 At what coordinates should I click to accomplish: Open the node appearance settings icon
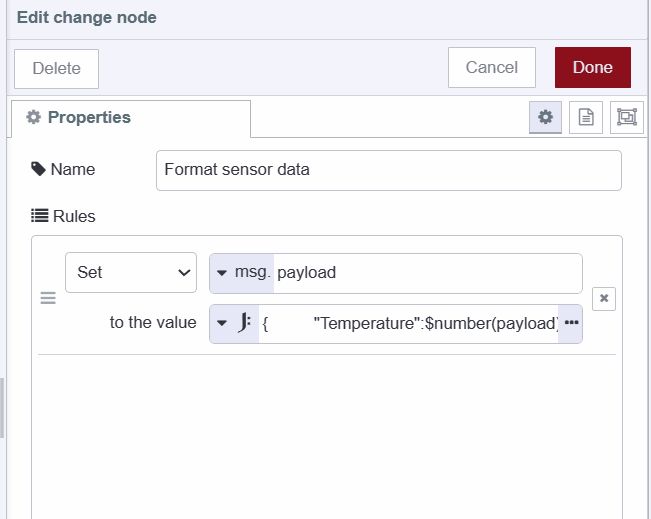point(627,117)
